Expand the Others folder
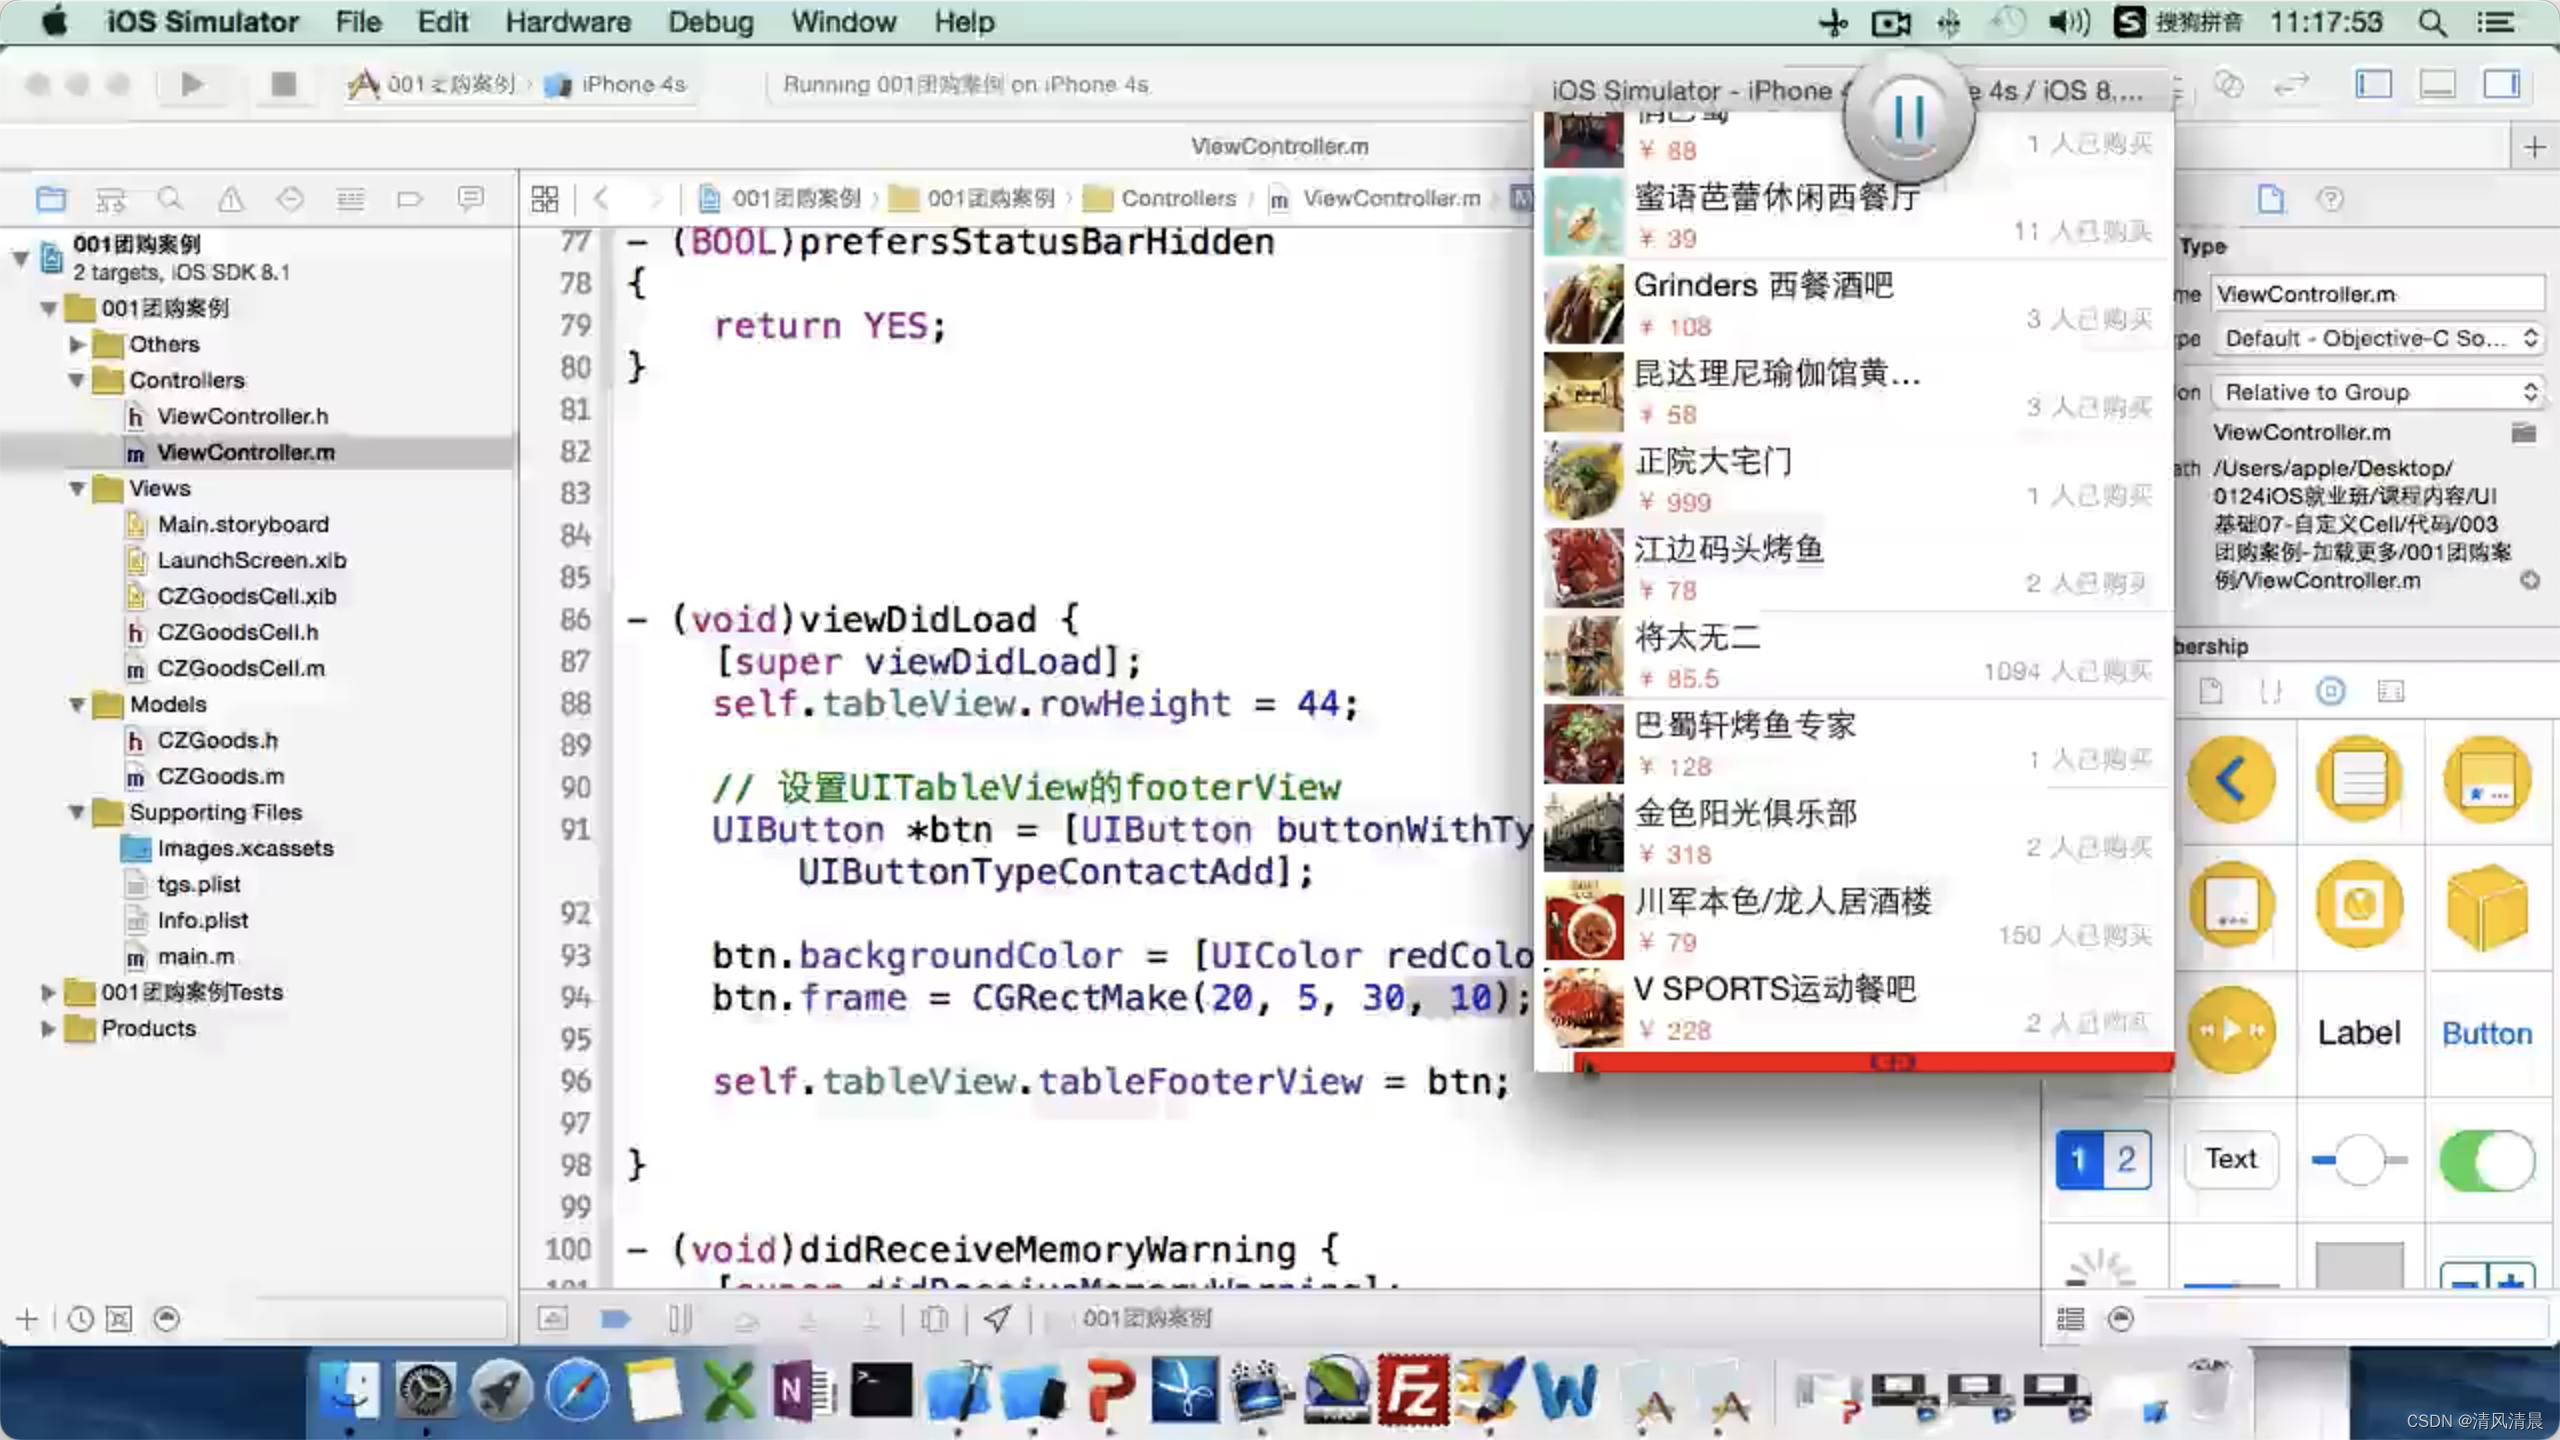This screenshot has height=1440, width=2560. 77,344
